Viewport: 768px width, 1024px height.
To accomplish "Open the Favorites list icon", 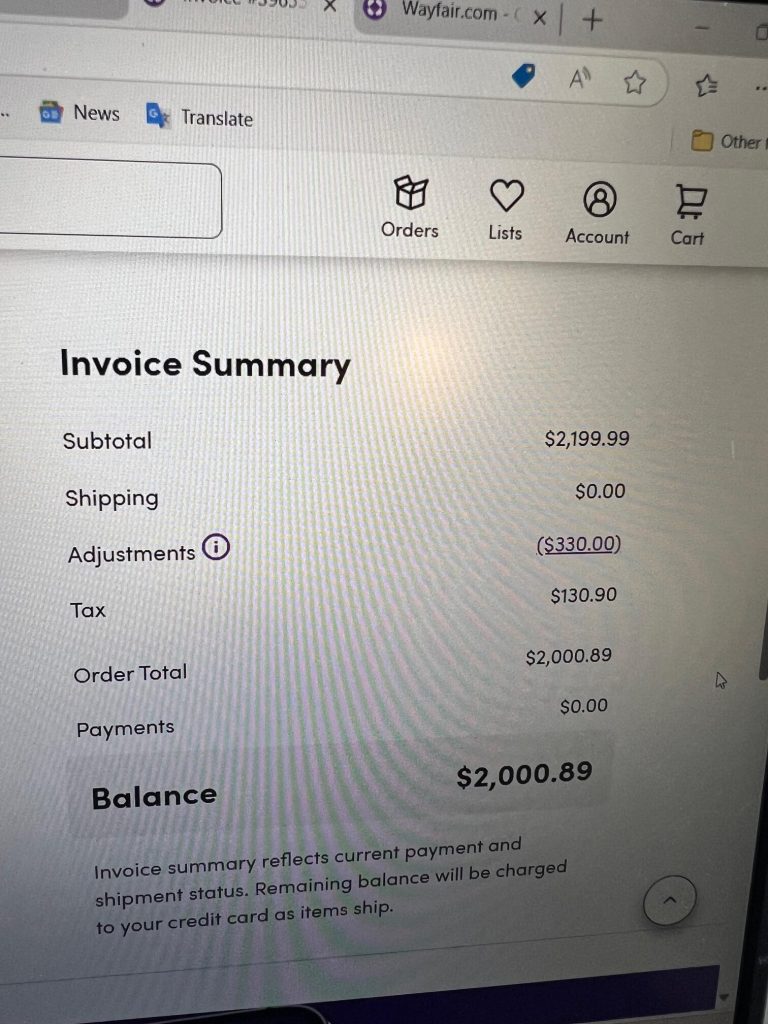I will pos(706,87).
